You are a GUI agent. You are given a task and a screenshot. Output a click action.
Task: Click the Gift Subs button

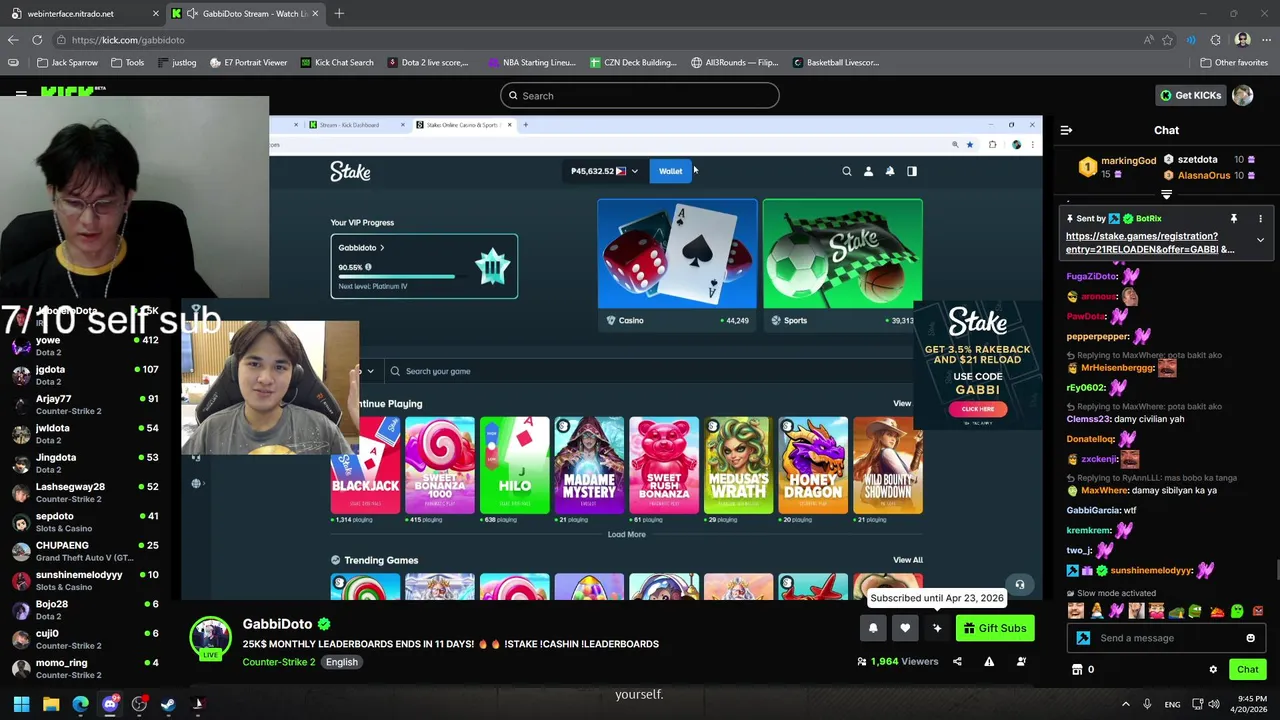pos(995,628)
